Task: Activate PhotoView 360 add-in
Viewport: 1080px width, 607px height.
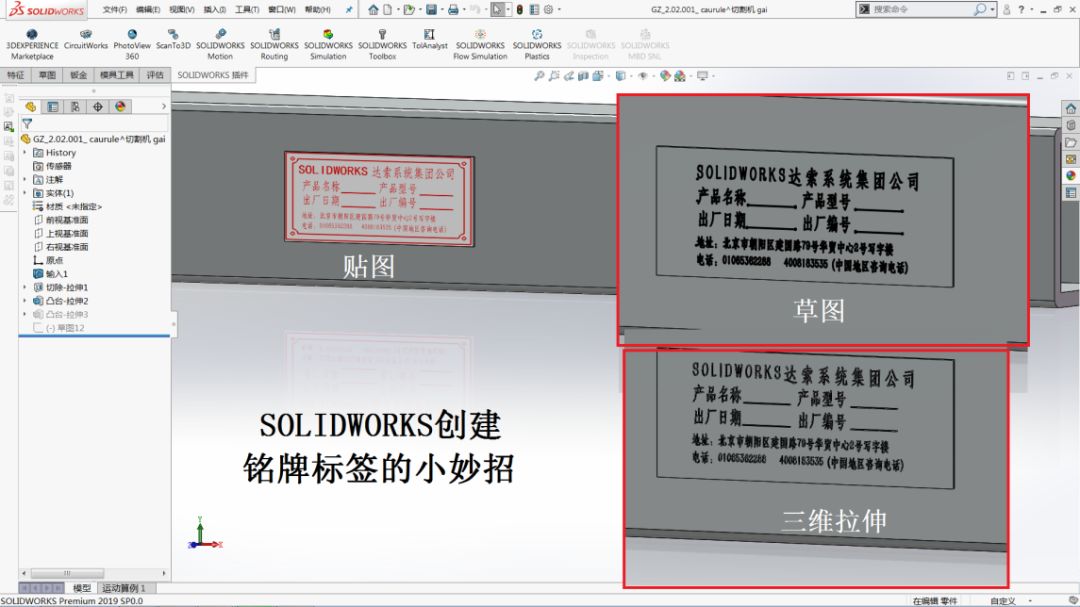Action: (132, 45)
